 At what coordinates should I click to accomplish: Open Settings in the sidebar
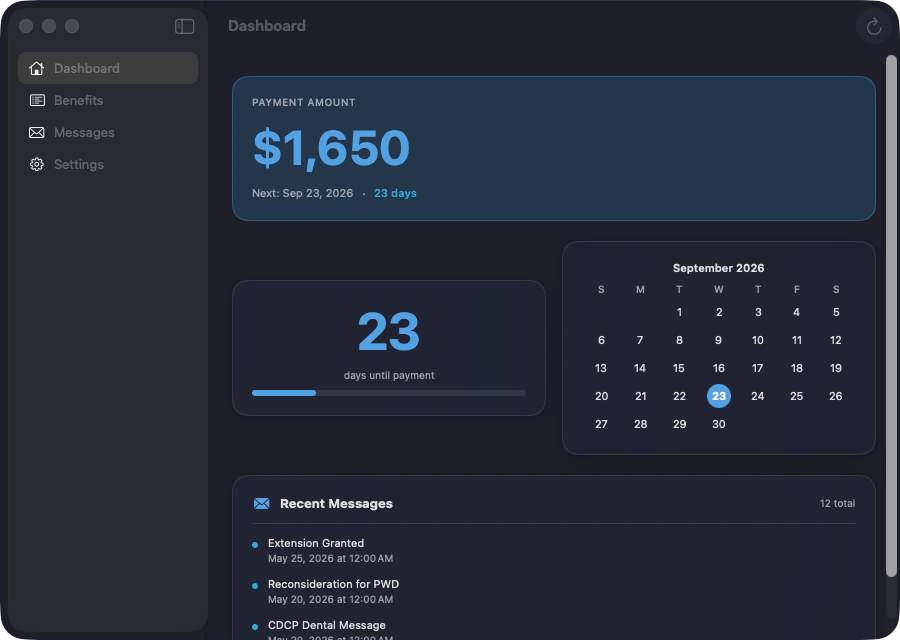click(x=108, y=165)
